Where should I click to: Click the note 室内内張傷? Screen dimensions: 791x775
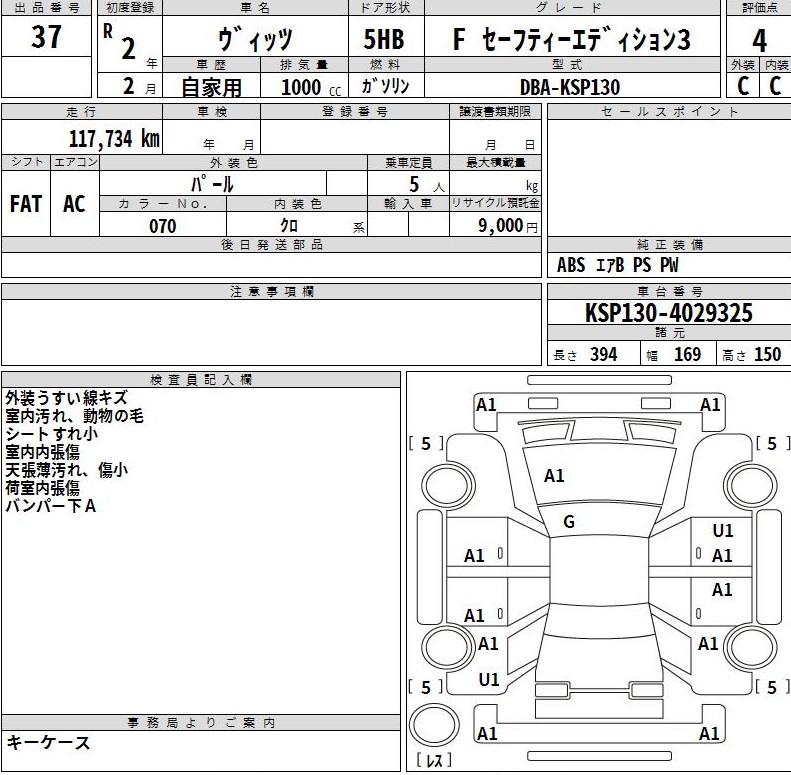point(42,452)
